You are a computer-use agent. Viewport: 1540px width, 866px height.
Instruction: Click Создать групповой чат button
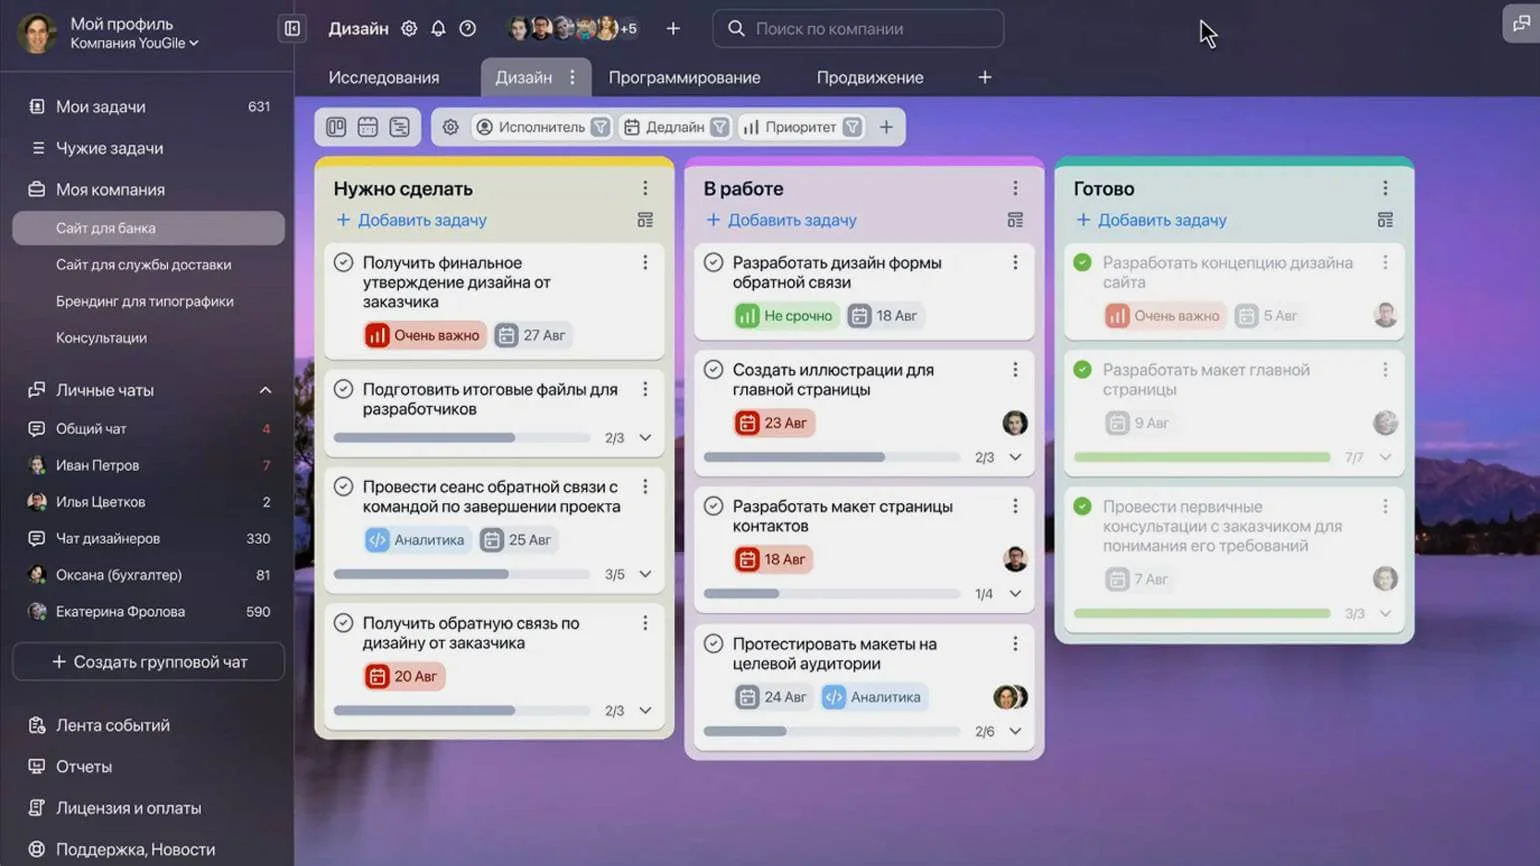(x=148, y=662)
